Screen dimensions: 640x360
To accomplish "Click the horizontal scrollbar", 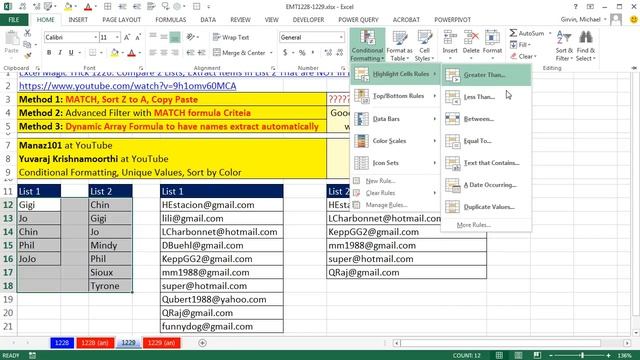I will (501, 343).
